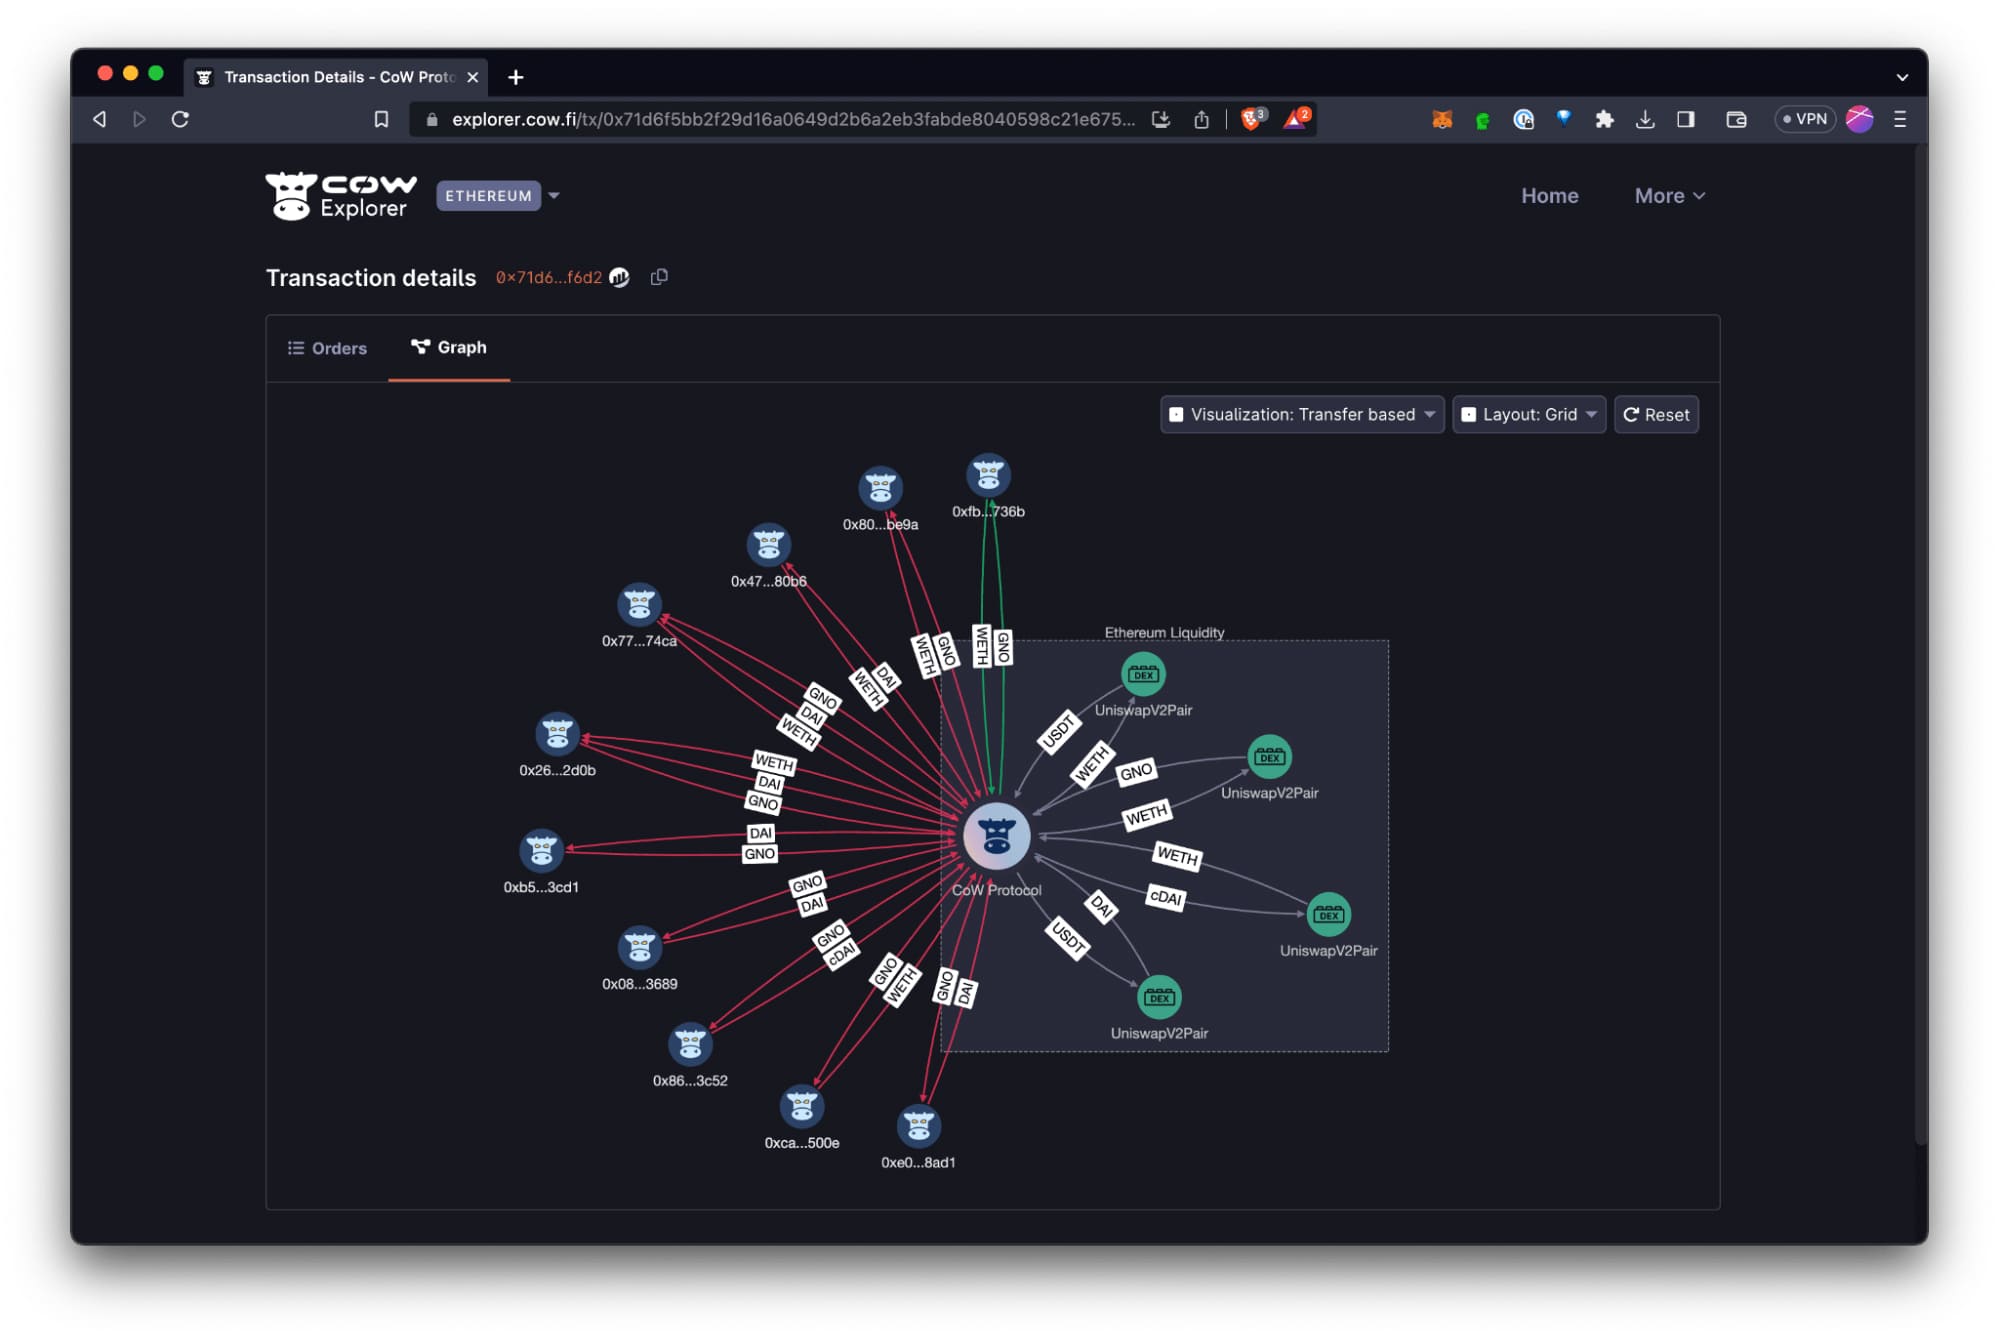Click the CoW Protocol central node
Image resolution: width=1999 pixels, height=1339 pixels.
pos(996,836)
